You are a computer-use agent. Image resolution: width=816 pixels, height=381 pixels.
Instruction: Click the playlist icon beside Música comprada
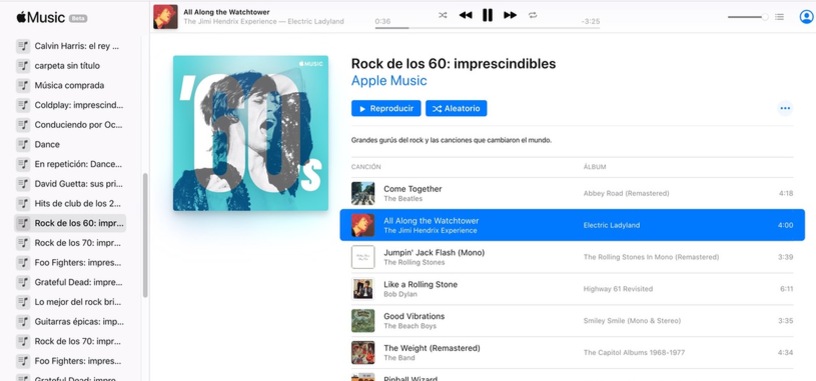[23, 85]
